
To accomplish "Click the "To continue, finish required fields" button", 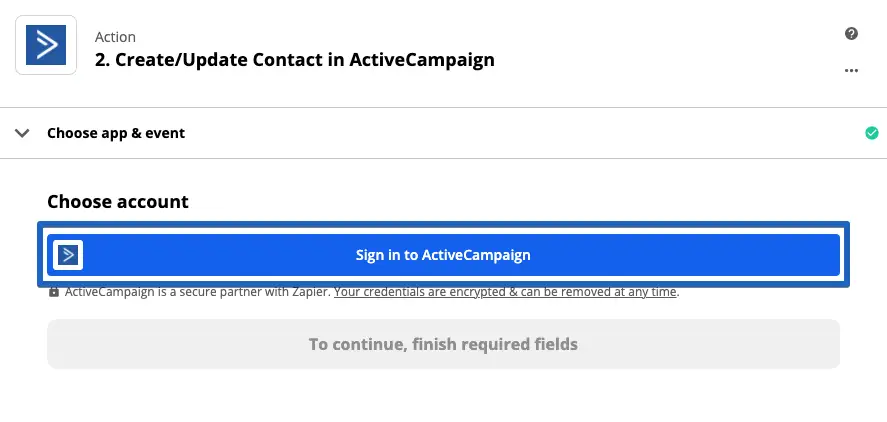I will coord(443,344).
